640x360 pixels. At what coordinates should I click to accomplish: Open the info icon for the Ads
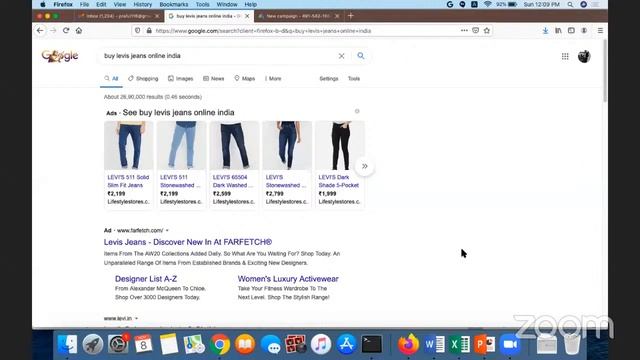[357, 111]
